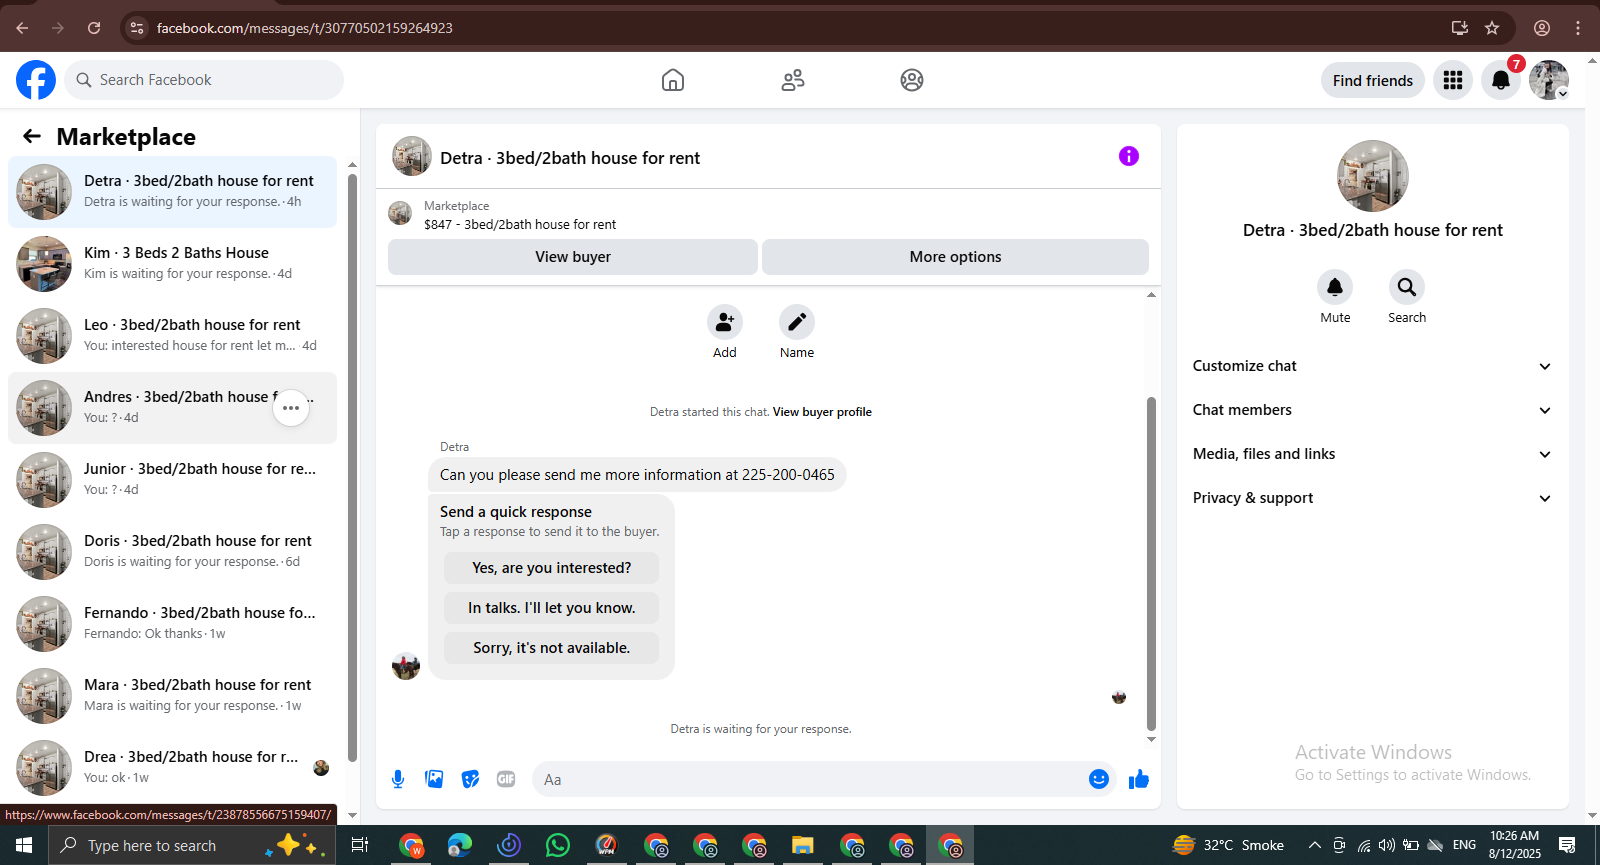Screen dimensions: 1600x865
Task: Record a voice clip with microphone icon
Action: click(x=398, y=779)
